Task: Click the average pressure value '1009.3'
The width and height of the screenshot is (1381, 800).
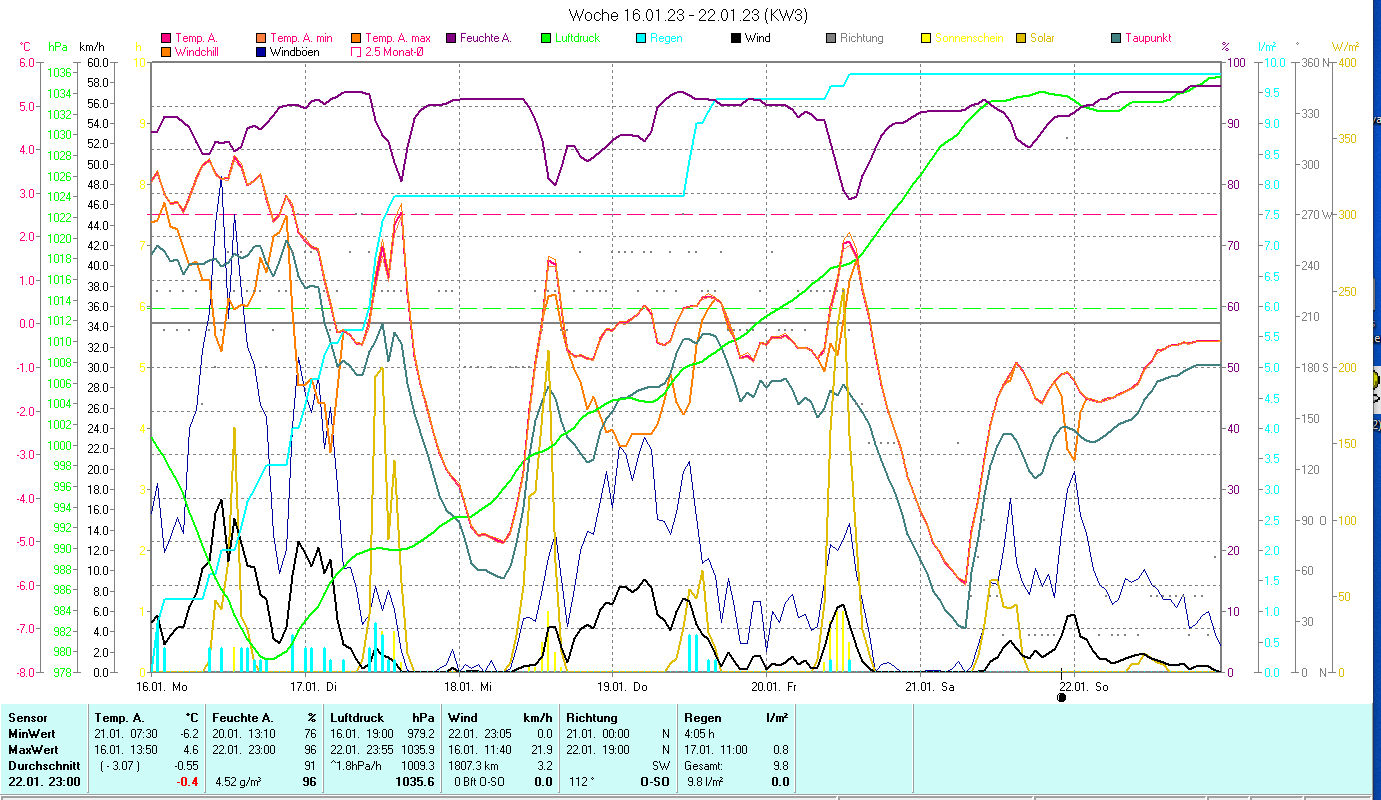Action: tap(416, 766)
